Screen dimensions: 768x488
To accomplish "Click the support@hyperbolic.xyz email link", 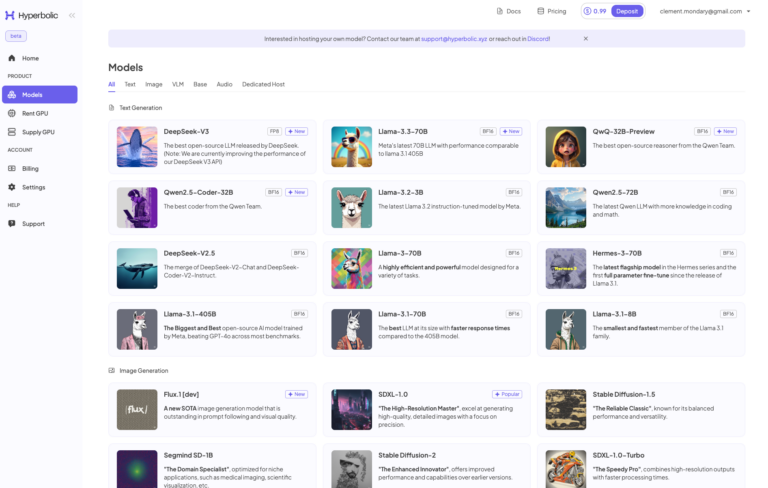I will [454, 39].
